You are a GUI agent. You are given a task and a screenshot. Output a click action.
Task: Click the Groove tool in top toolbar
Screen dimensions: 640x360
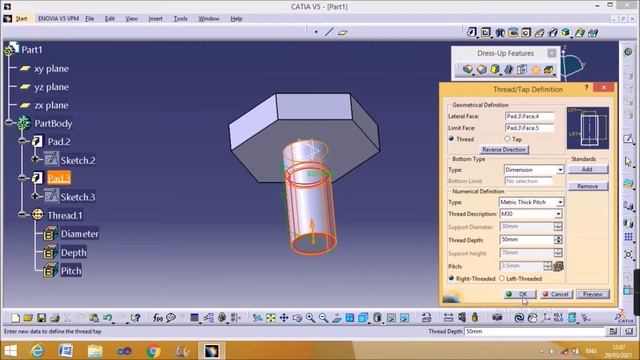513,32
